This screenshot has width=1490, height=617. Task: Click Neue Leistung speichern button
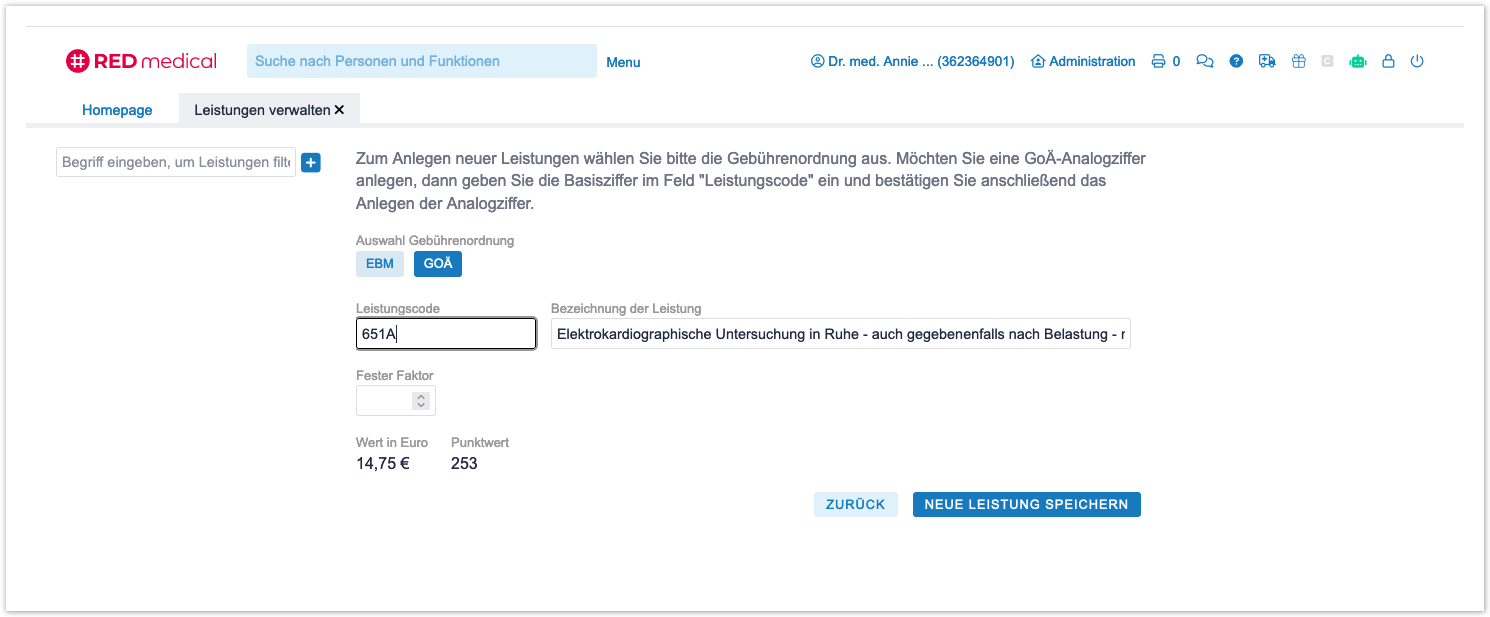pos(1026,504)
